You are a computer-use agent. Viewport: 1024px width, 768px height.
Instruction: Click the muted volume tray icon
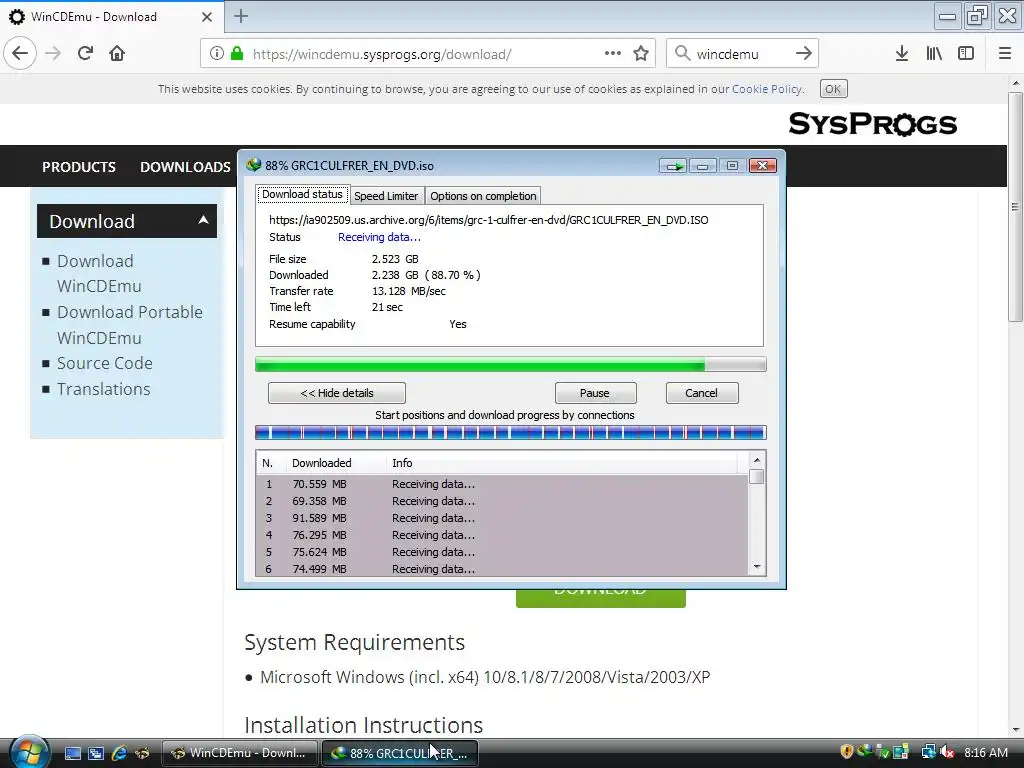tap(948, 752)
